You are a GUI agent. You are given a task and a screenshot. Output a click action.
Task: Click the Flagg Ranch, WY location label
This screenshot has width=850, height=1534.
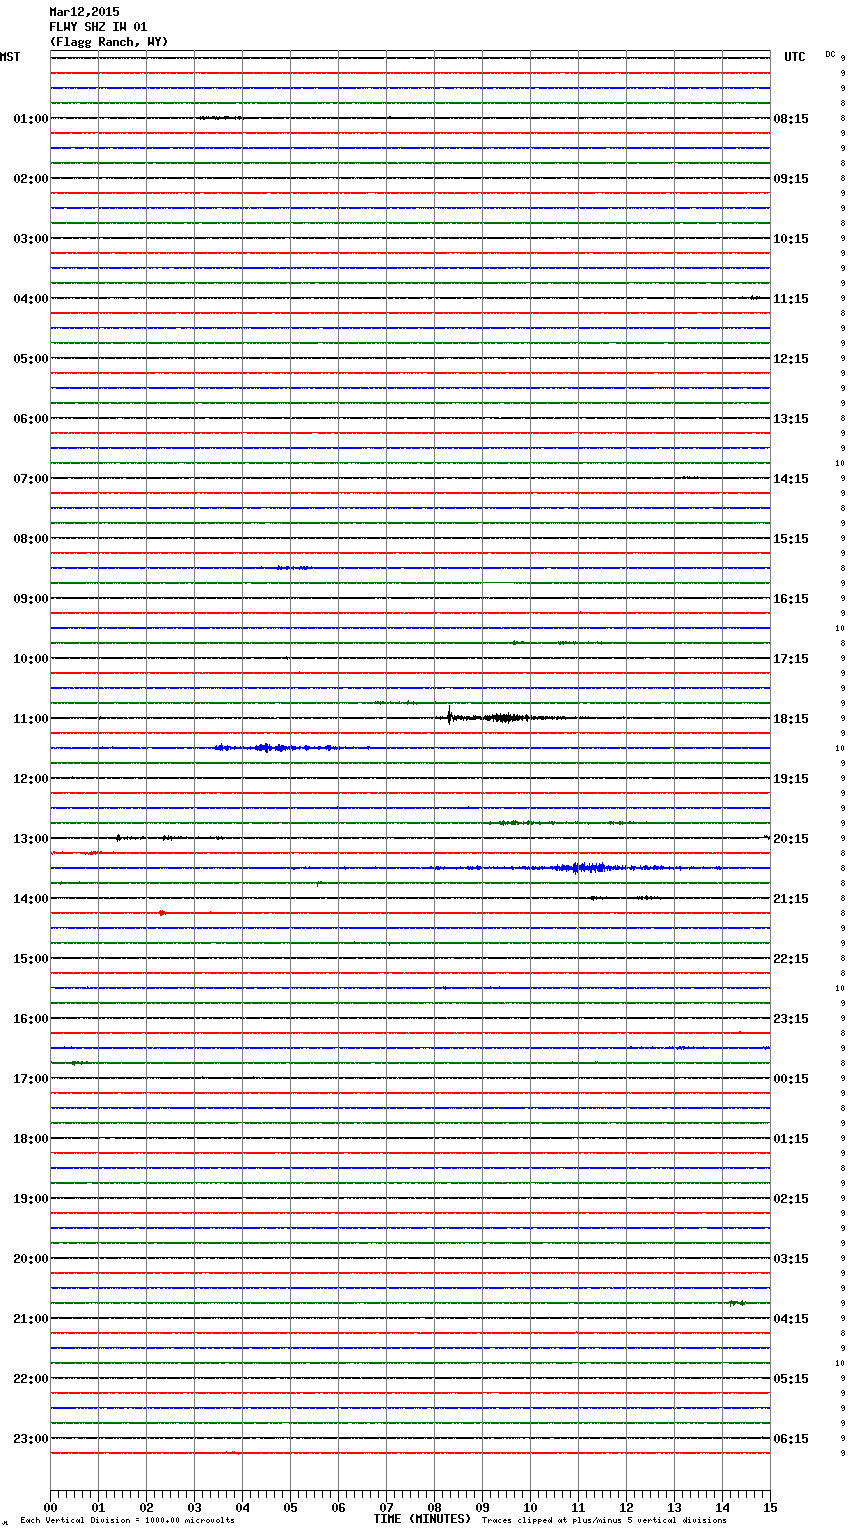coord(109,42)
